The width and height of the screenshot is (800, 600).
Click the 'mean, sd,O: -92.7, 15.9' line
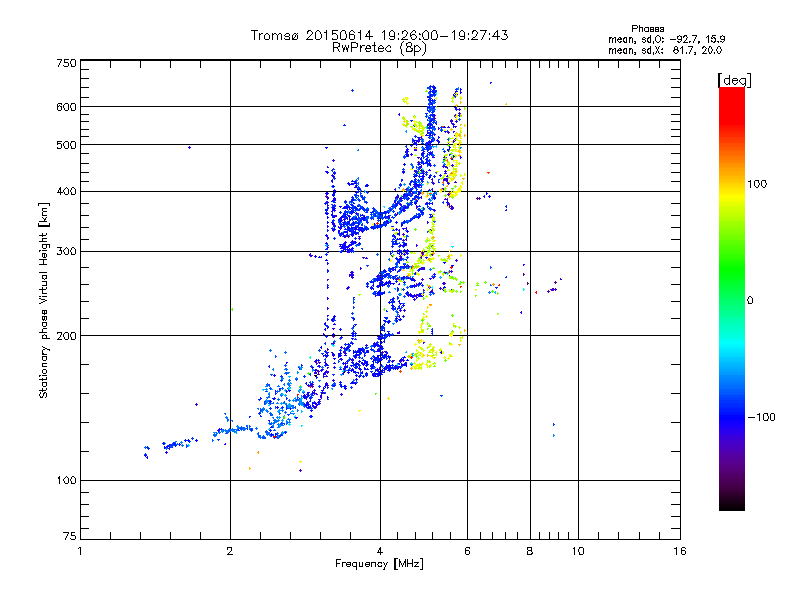[666, 39]
